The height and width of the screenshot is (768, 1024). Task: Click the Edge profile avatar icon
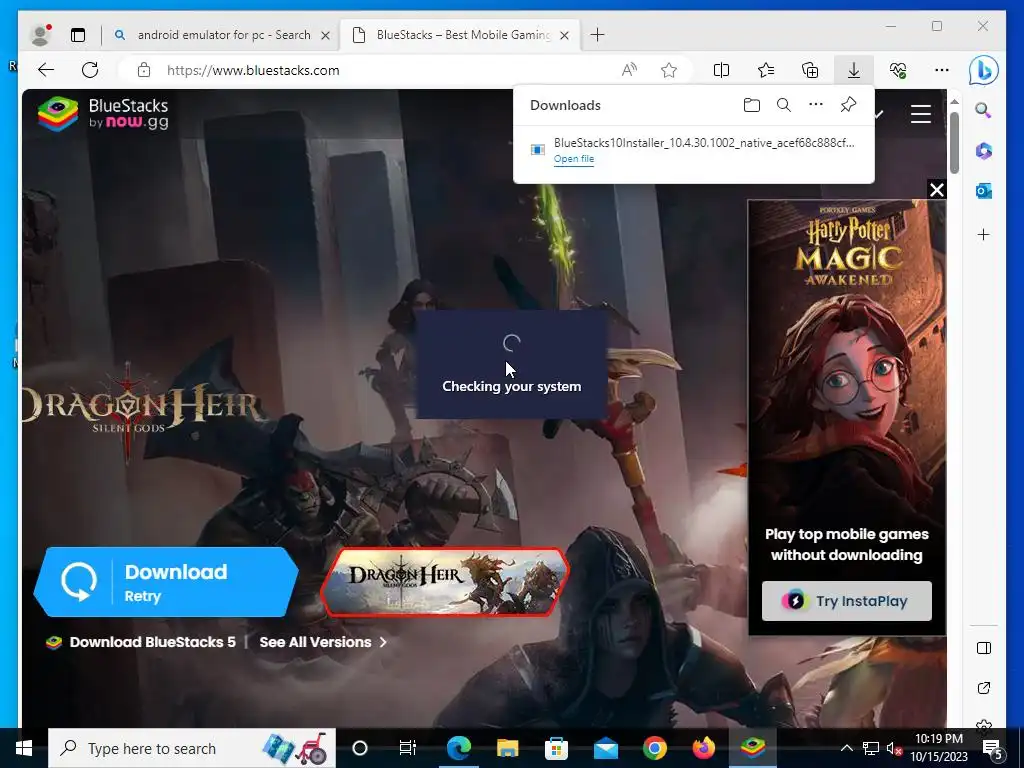pyautogui.click(x=40, y=35)
